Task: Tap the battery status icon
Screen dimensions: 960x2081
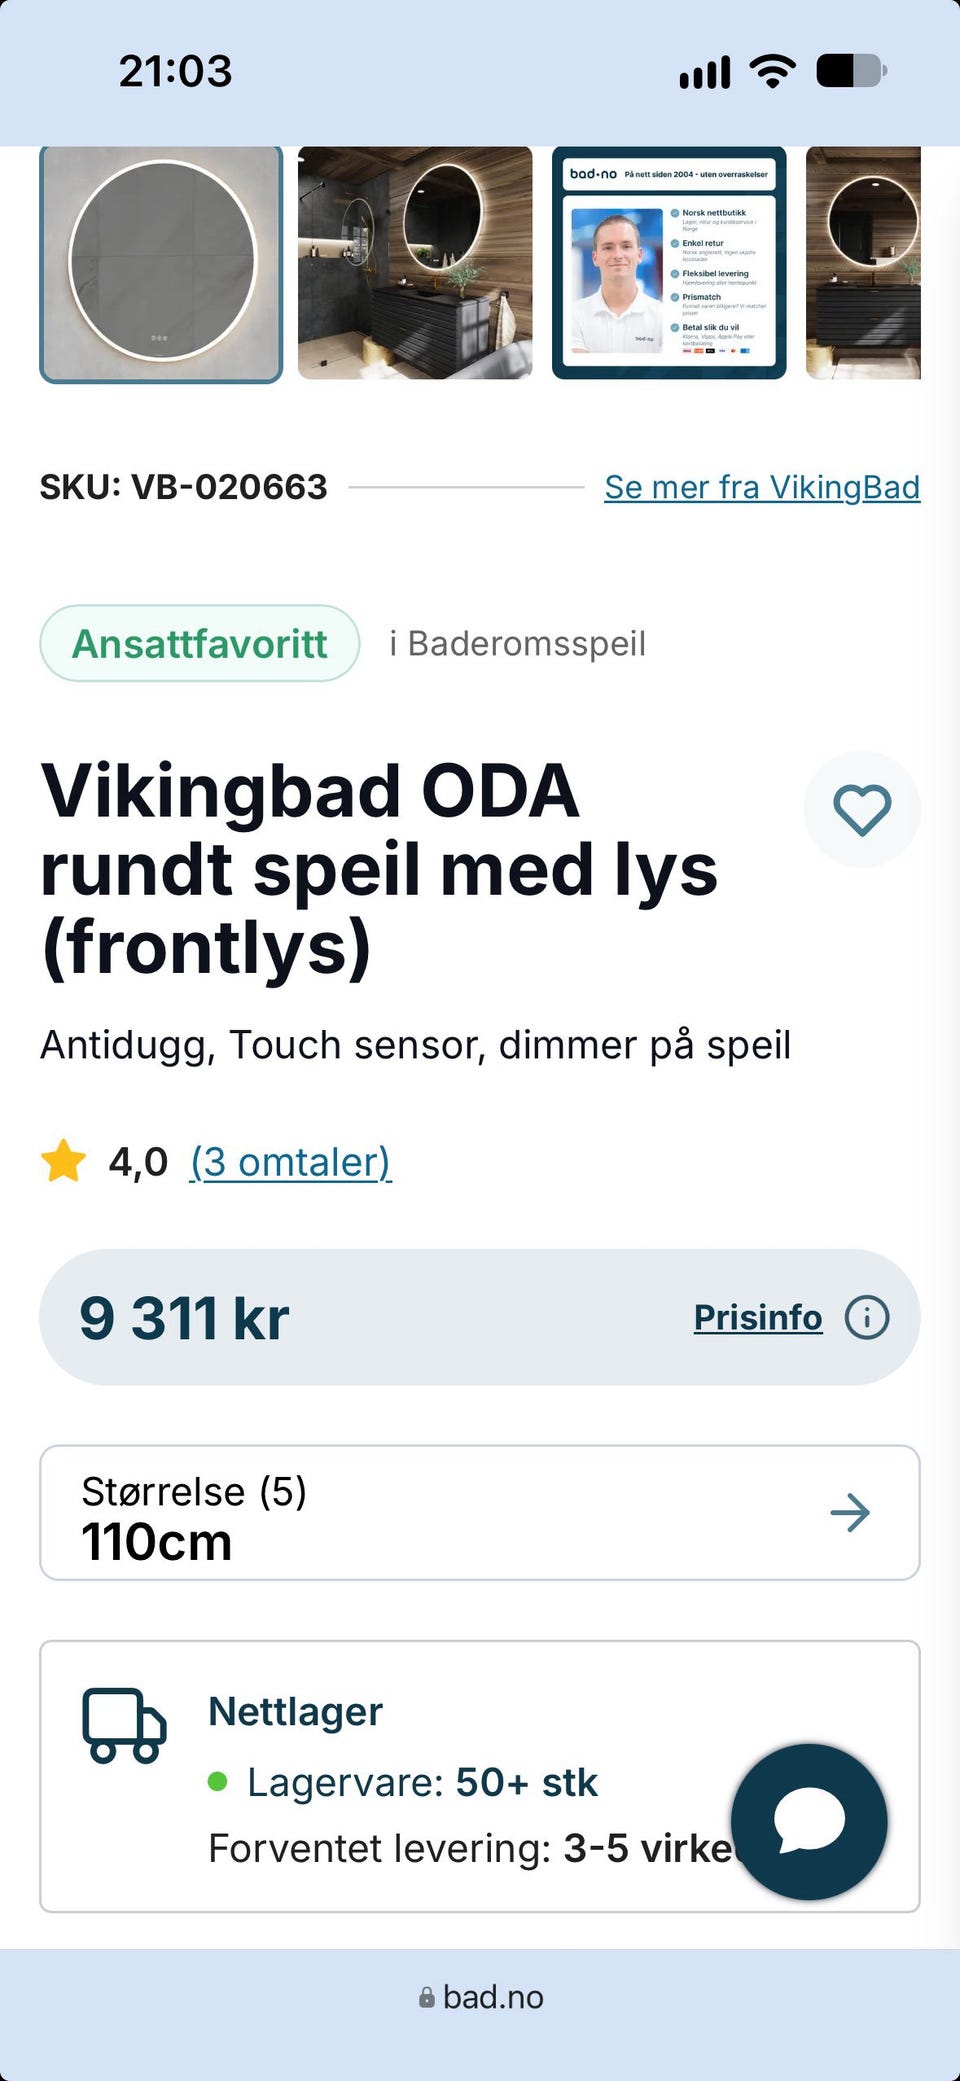Action: click(852, 71)
